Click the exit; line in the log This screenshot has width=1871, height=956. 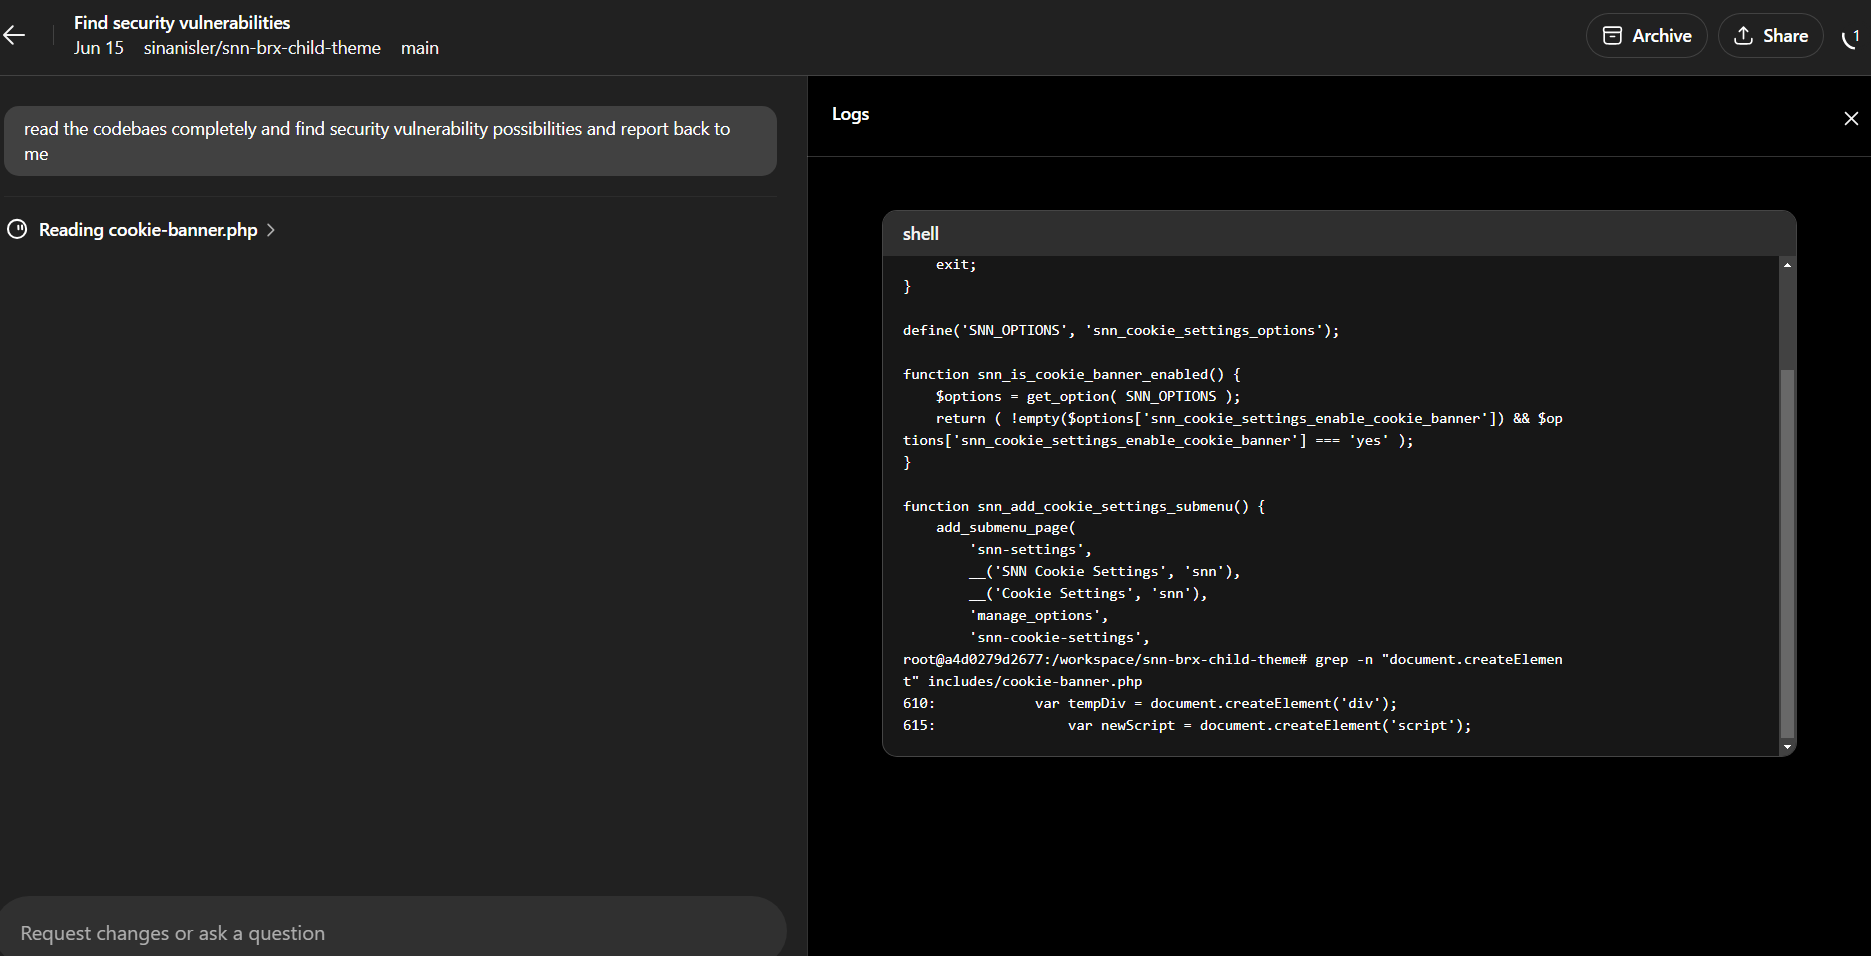tap(956, 264)
